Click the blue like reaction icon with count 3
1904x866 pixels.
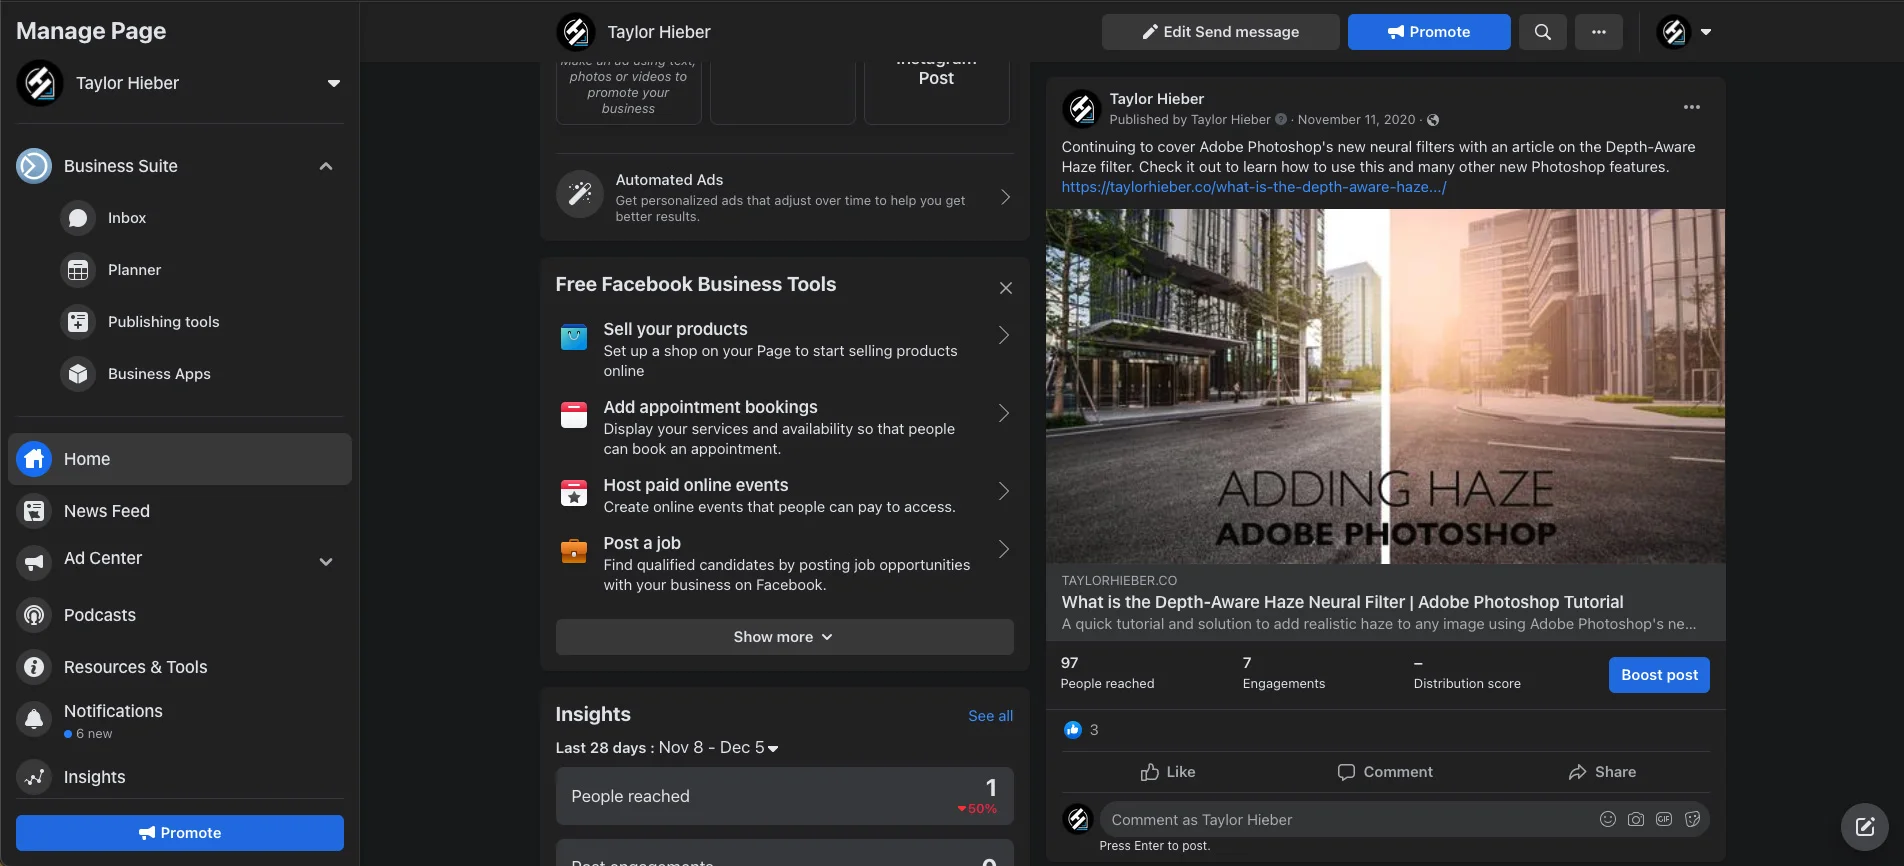tap(1073, 730)
